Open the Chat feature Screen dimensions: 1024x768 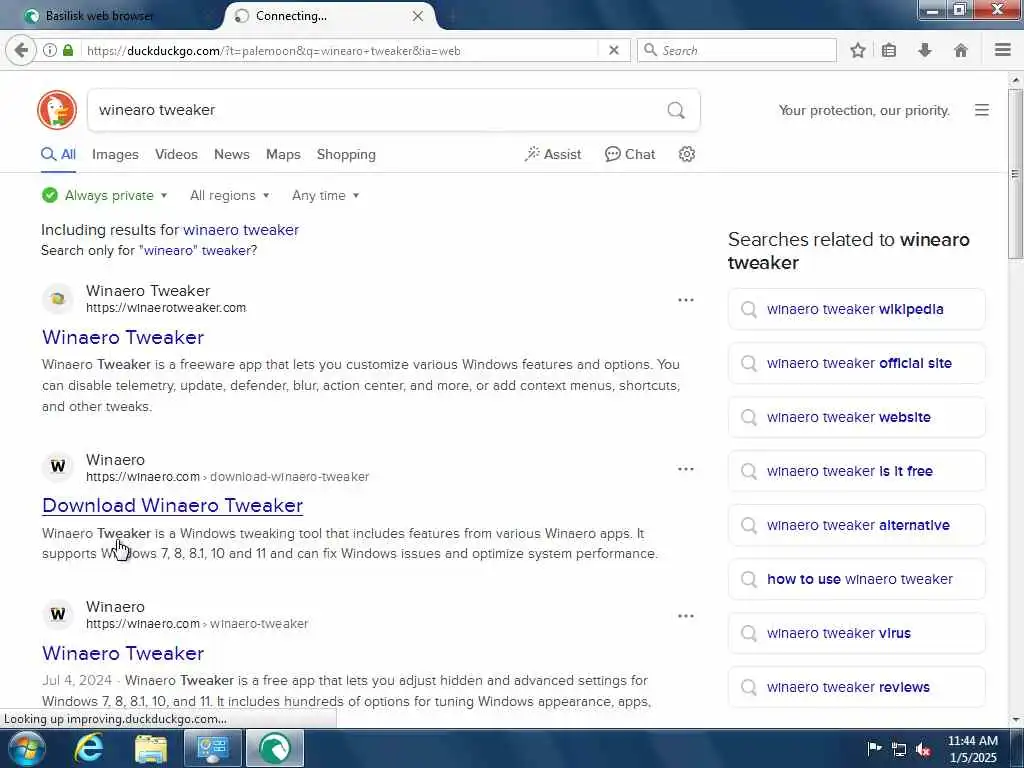(630, 155)
